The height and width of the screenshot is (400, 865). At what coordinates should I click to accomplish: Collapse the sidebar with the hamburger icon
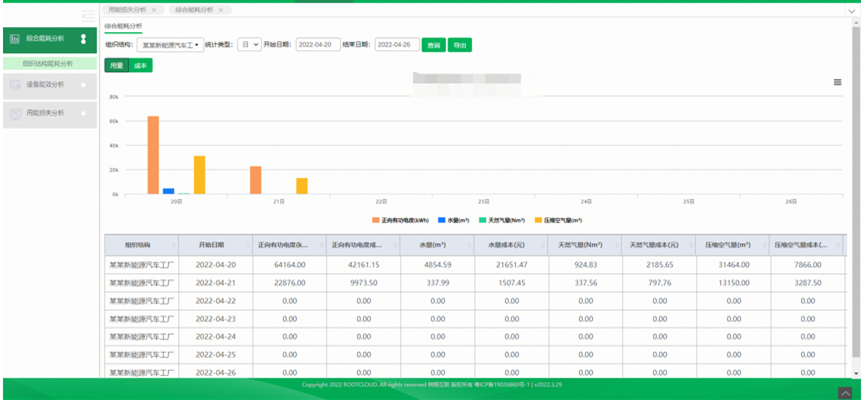(x=88, y=17)
